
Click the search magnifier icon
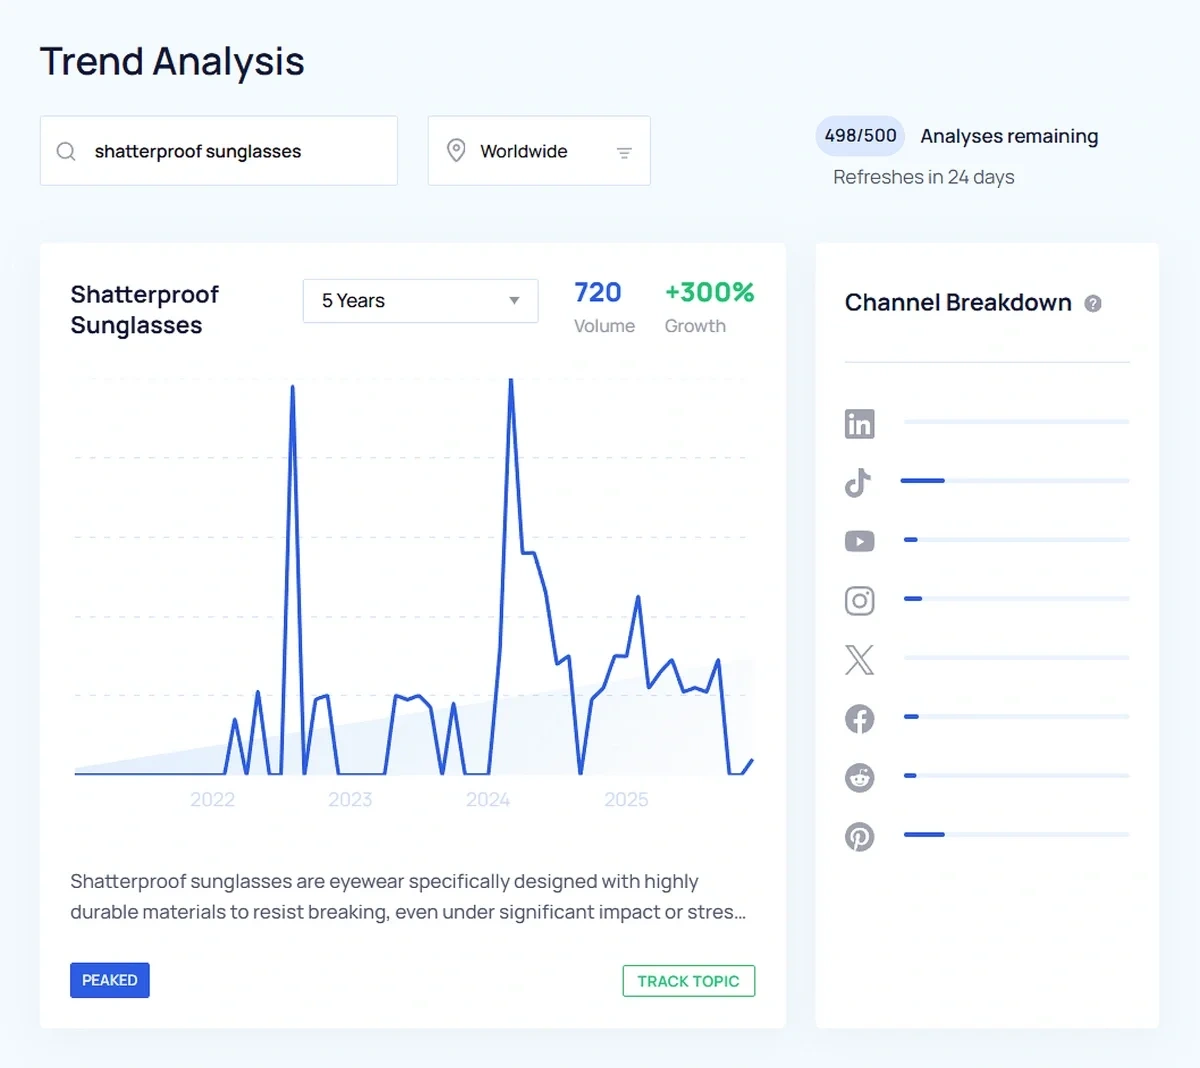pyautogui.click(x=66, y=151)
